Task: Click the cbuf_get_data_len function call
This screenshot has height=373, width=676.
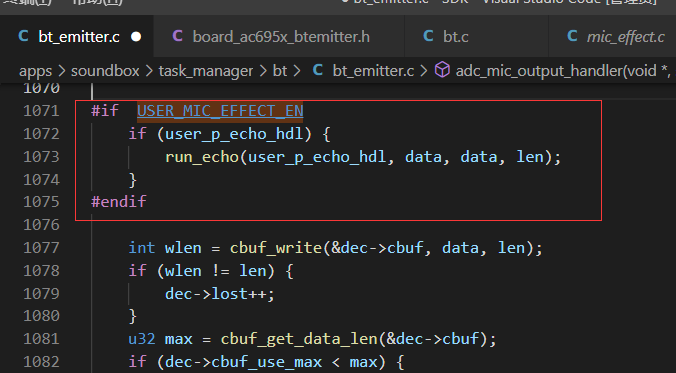Action: [x=299, y=339]
